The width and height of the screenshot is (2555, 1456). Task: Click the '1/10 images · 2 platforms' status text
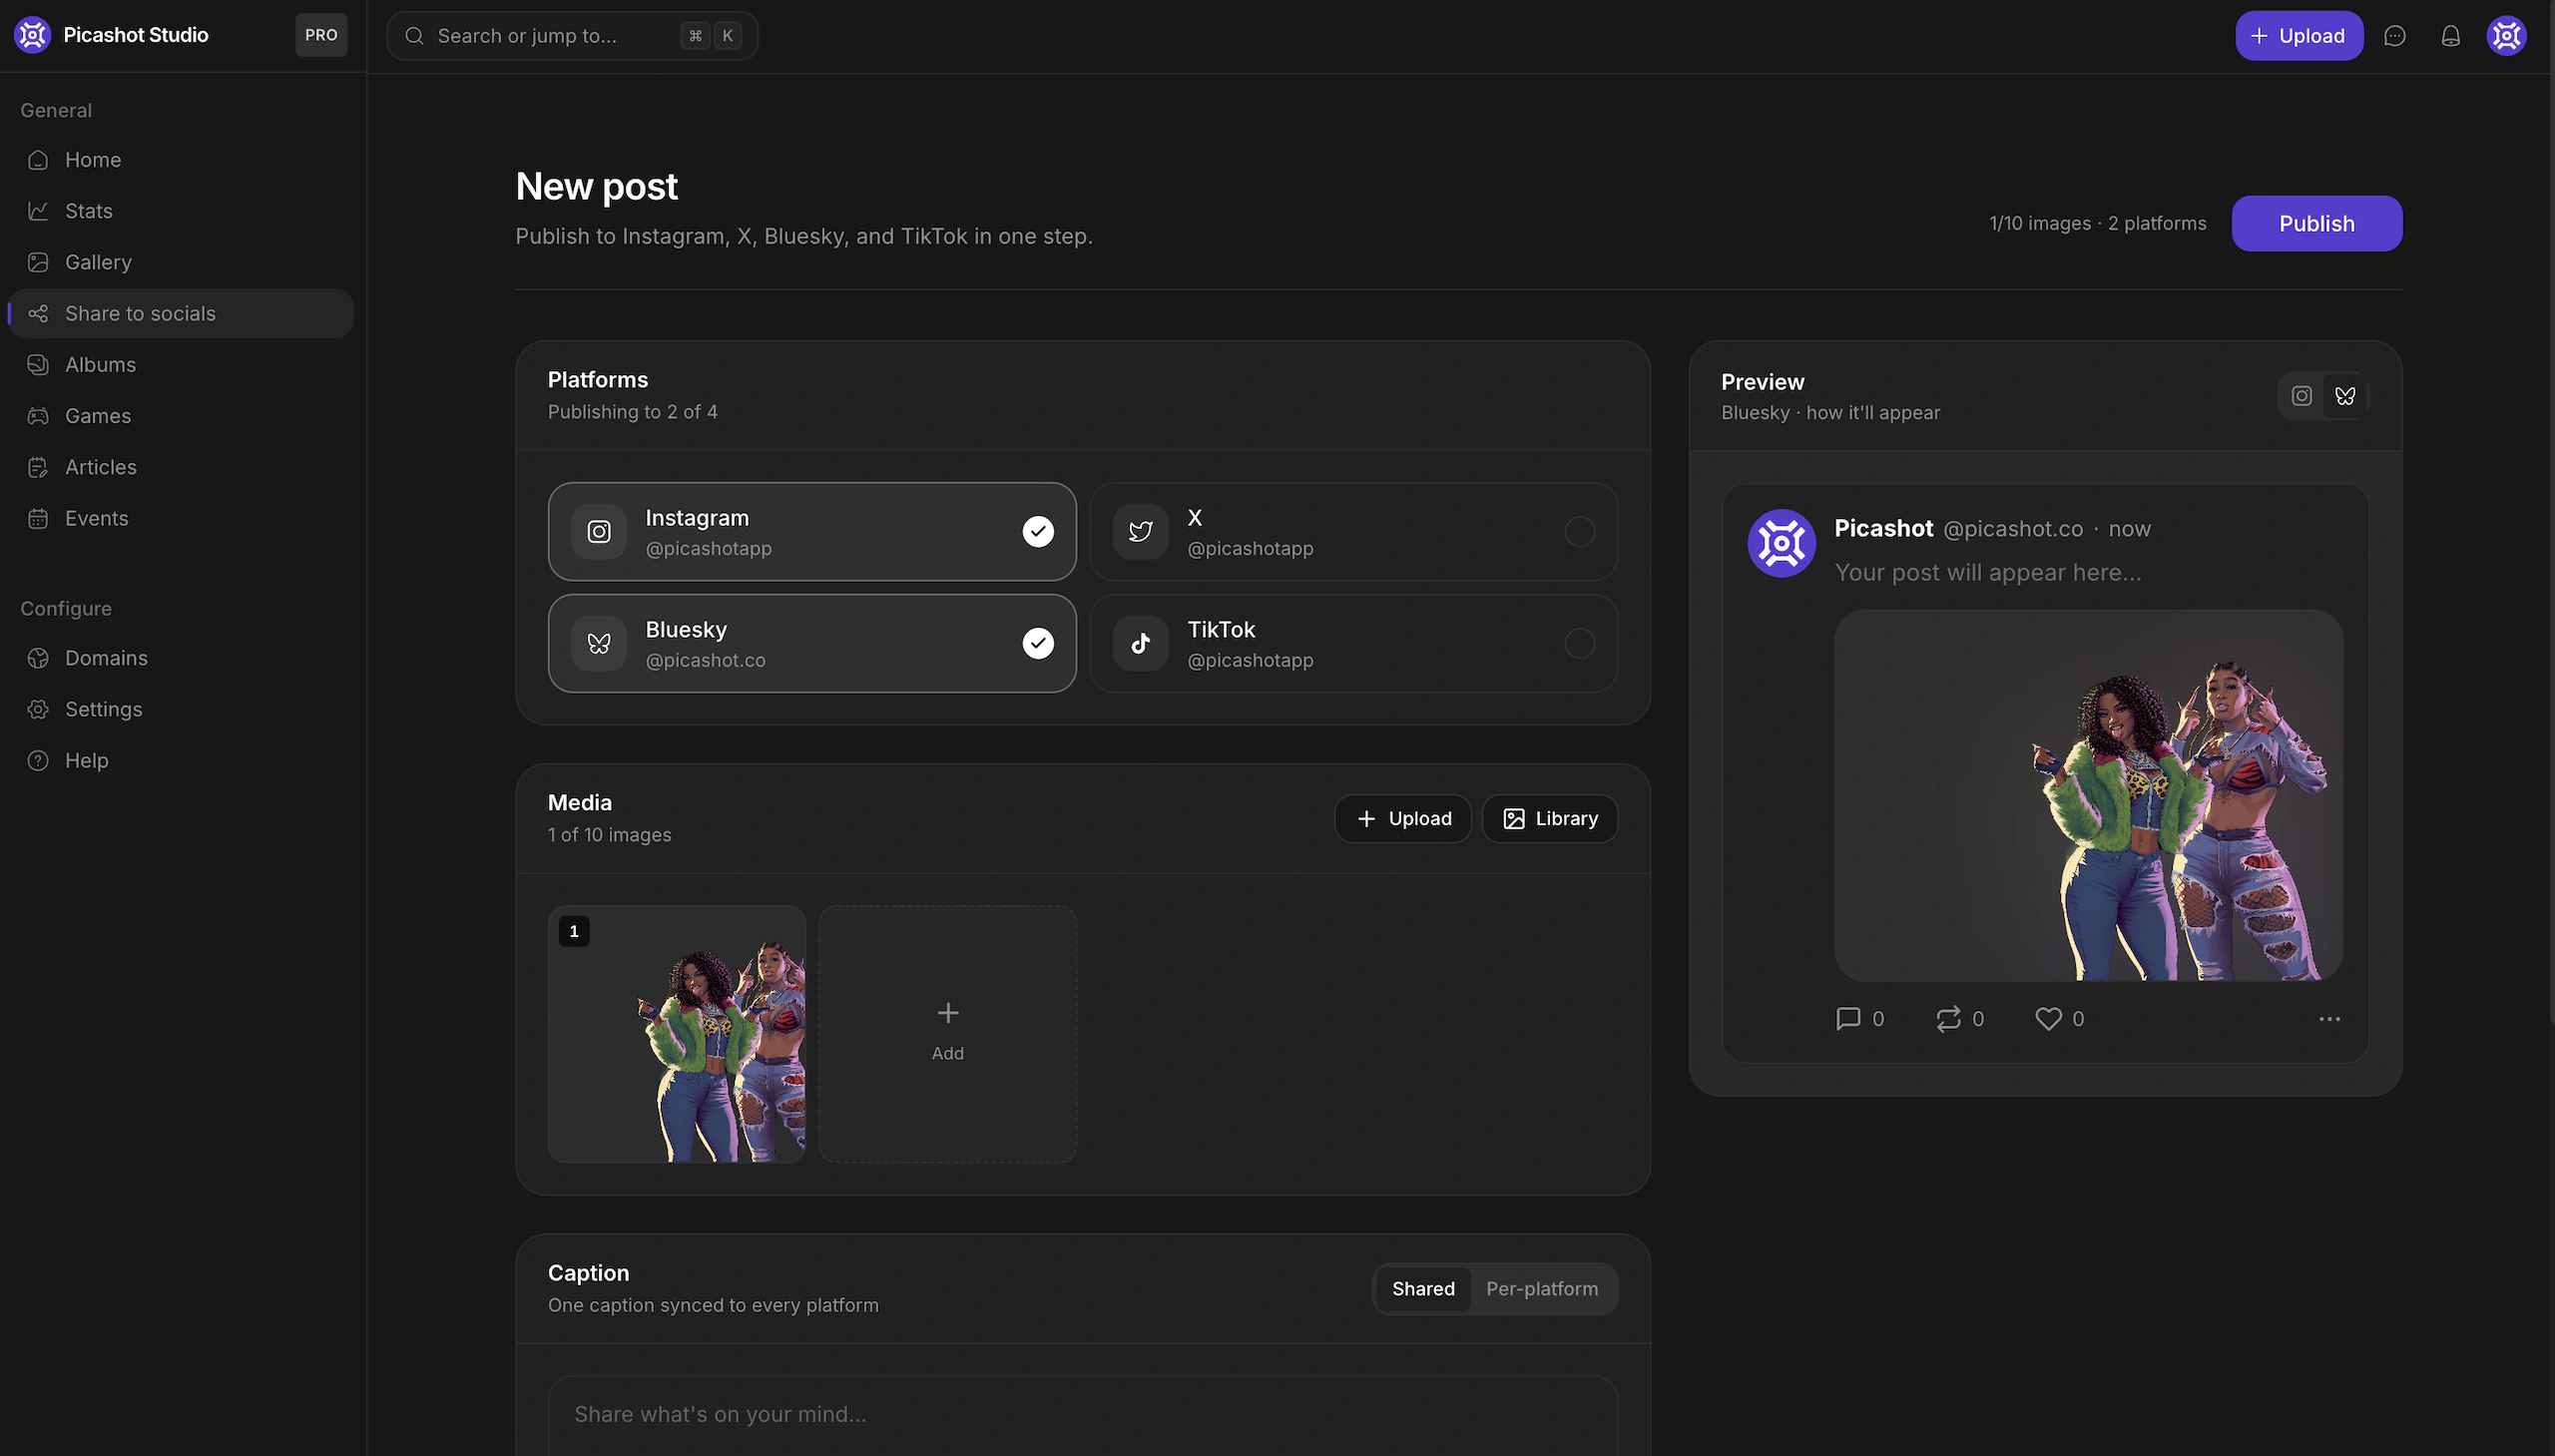pos(2098,224)
